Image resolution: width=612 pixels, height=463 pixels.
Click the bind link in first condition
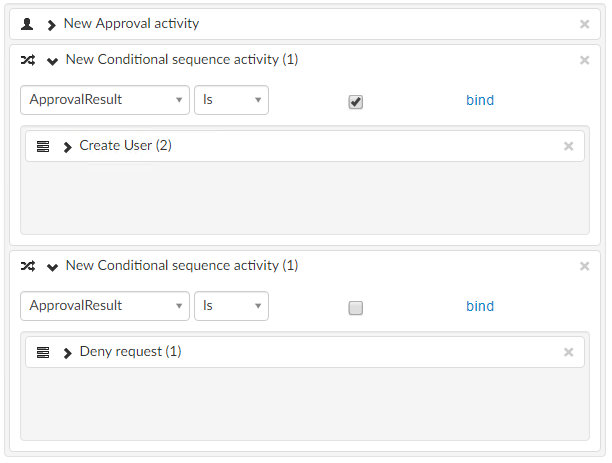click(480, 100)
